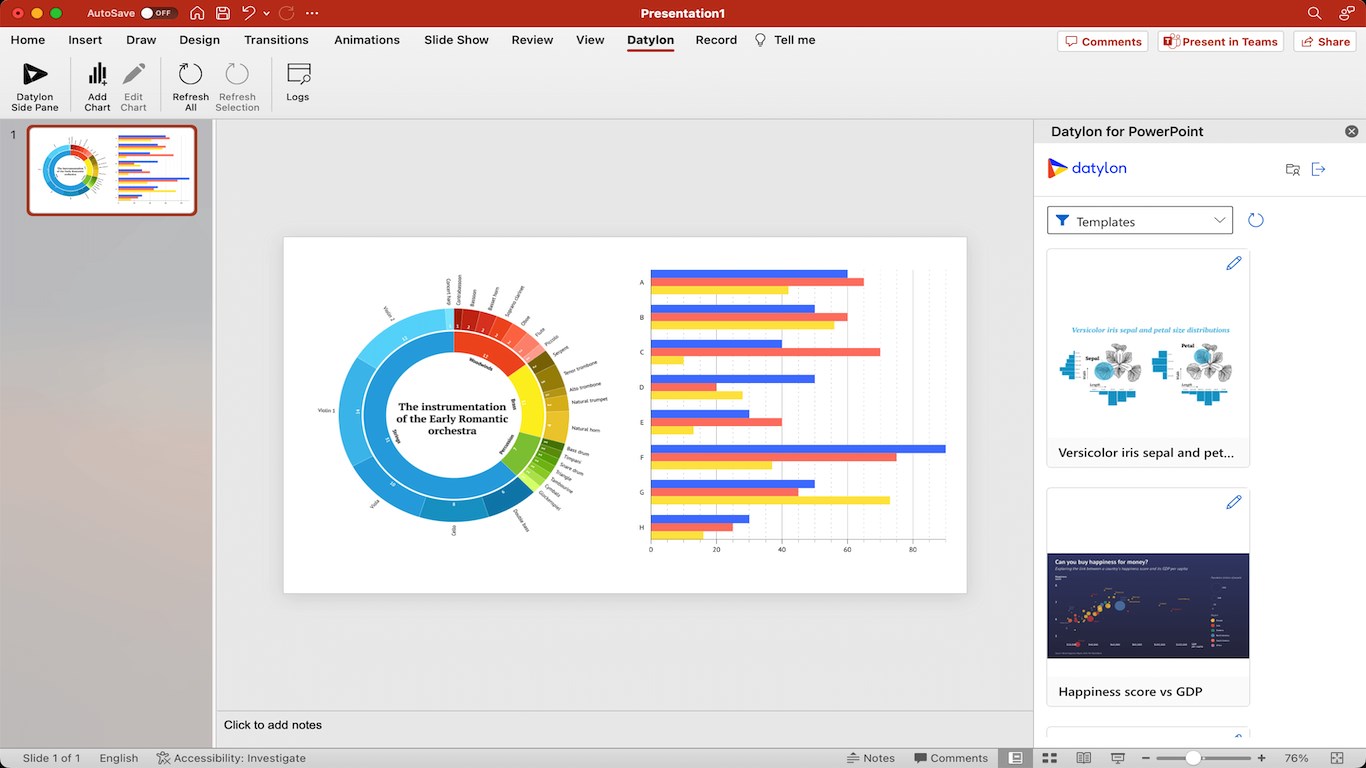Open the share people icon at top right
1366x768 pixels.
click(1346, 13)
